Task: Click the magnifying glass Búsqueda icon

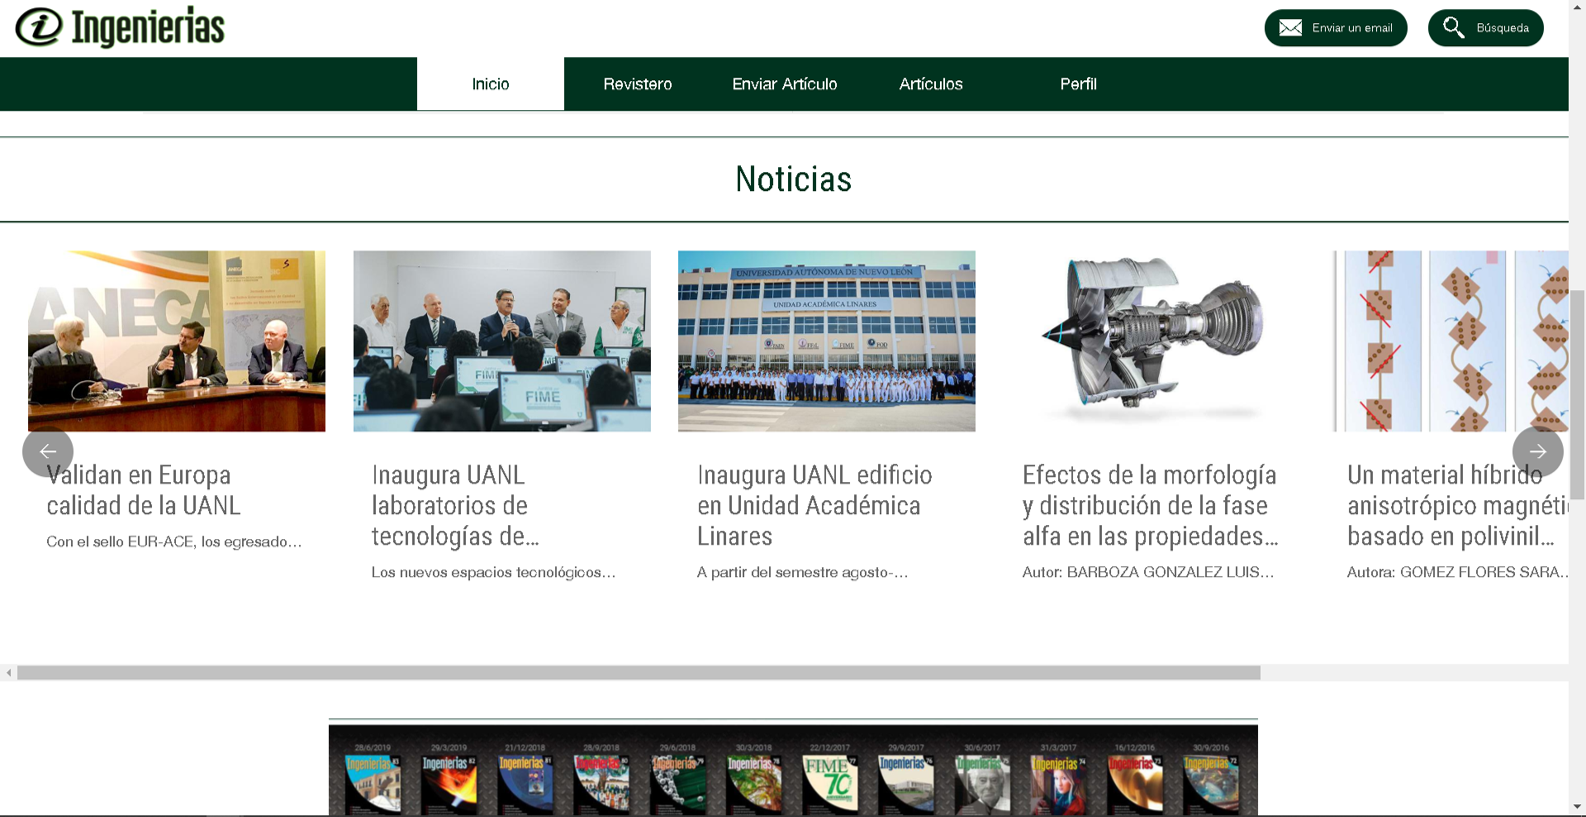Action: [1453, 28]
